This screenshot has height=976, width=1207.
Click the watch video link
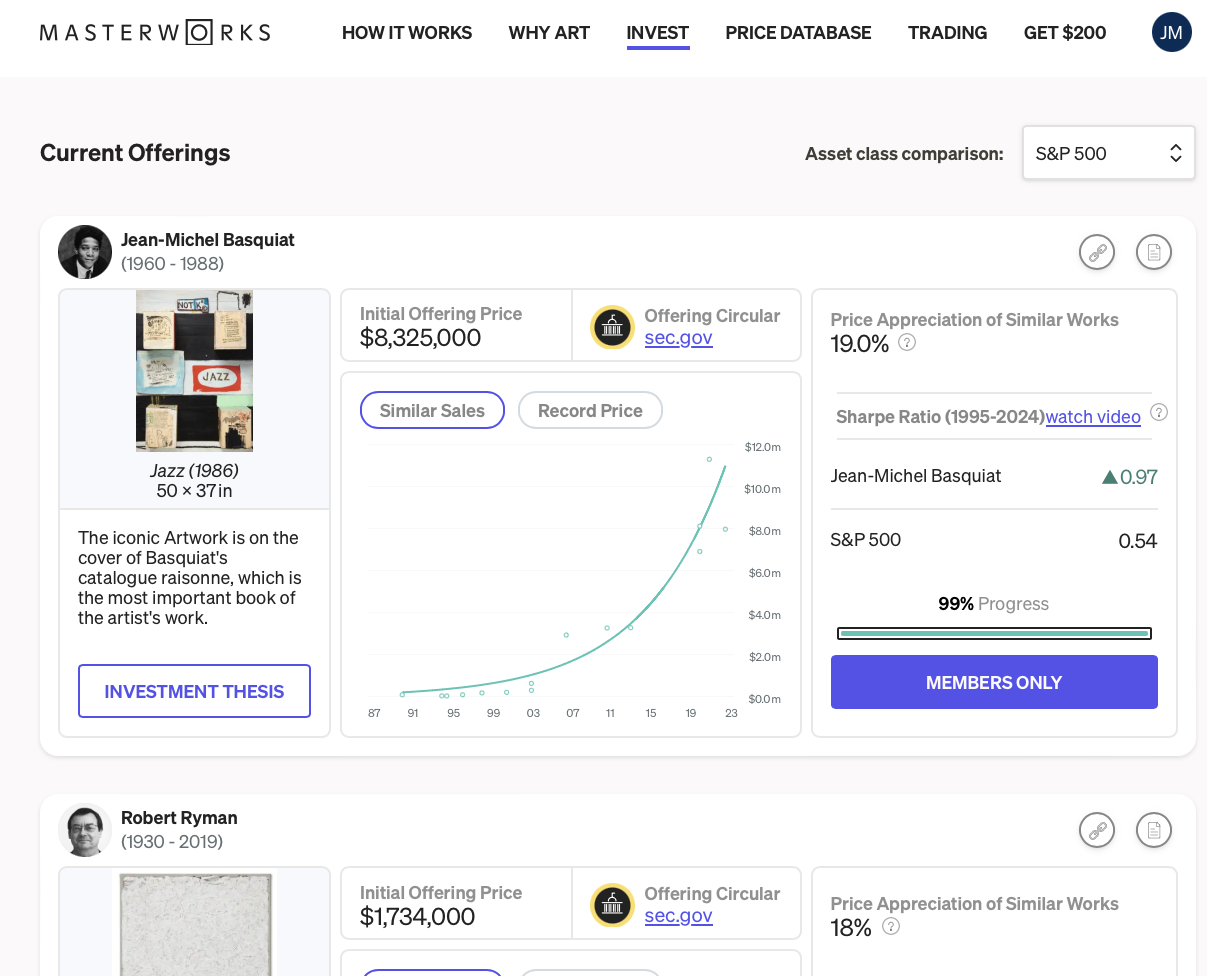tap(1093, 417)
